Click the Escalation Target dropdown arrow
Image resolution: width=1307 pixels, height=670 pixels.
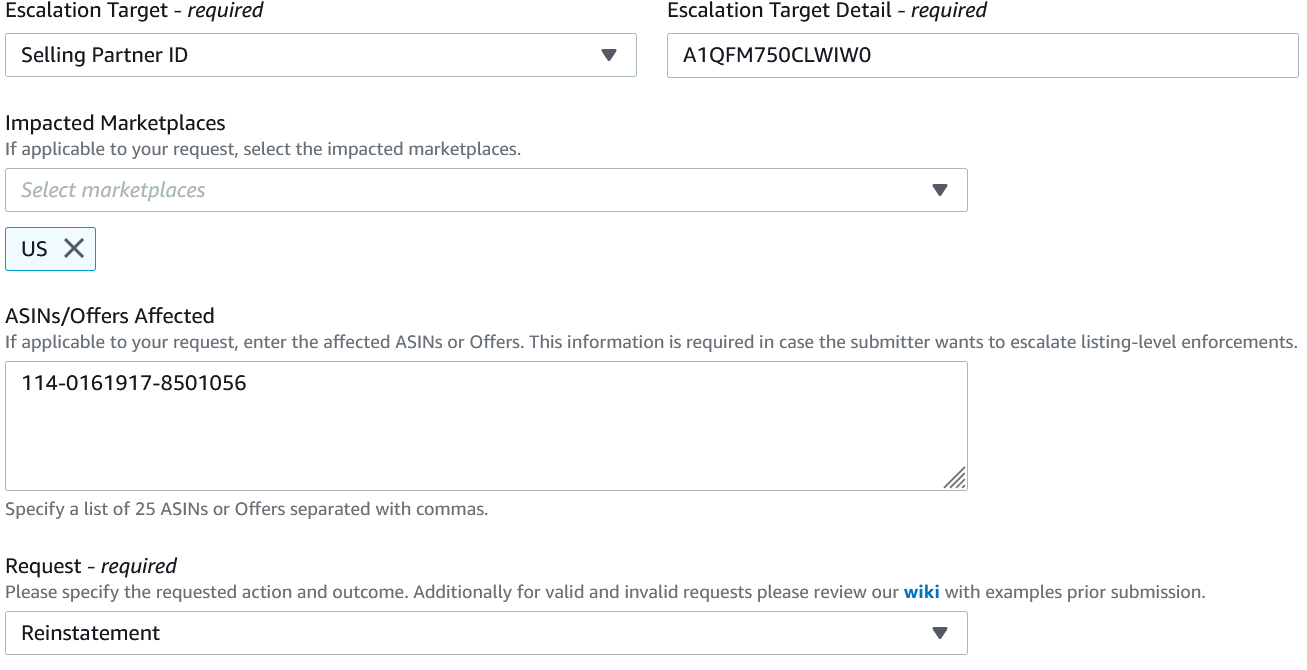click(x=609, y=55)
